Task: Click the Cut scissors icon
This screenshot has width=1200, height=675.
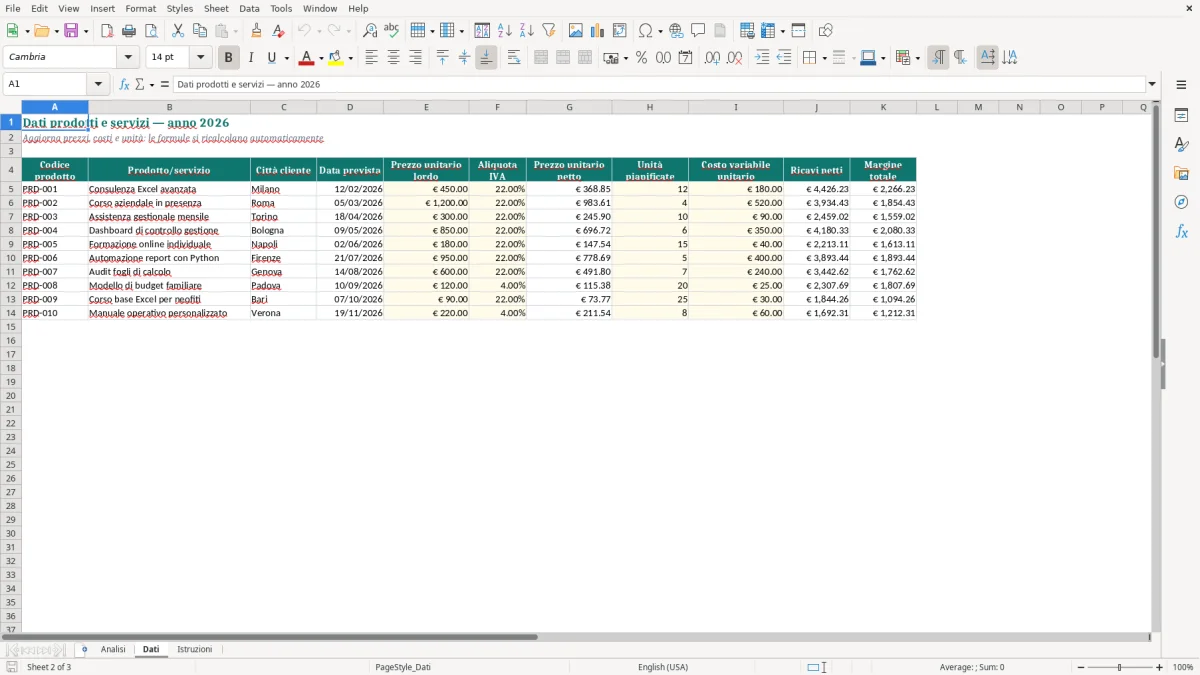Action: (177, 31)
